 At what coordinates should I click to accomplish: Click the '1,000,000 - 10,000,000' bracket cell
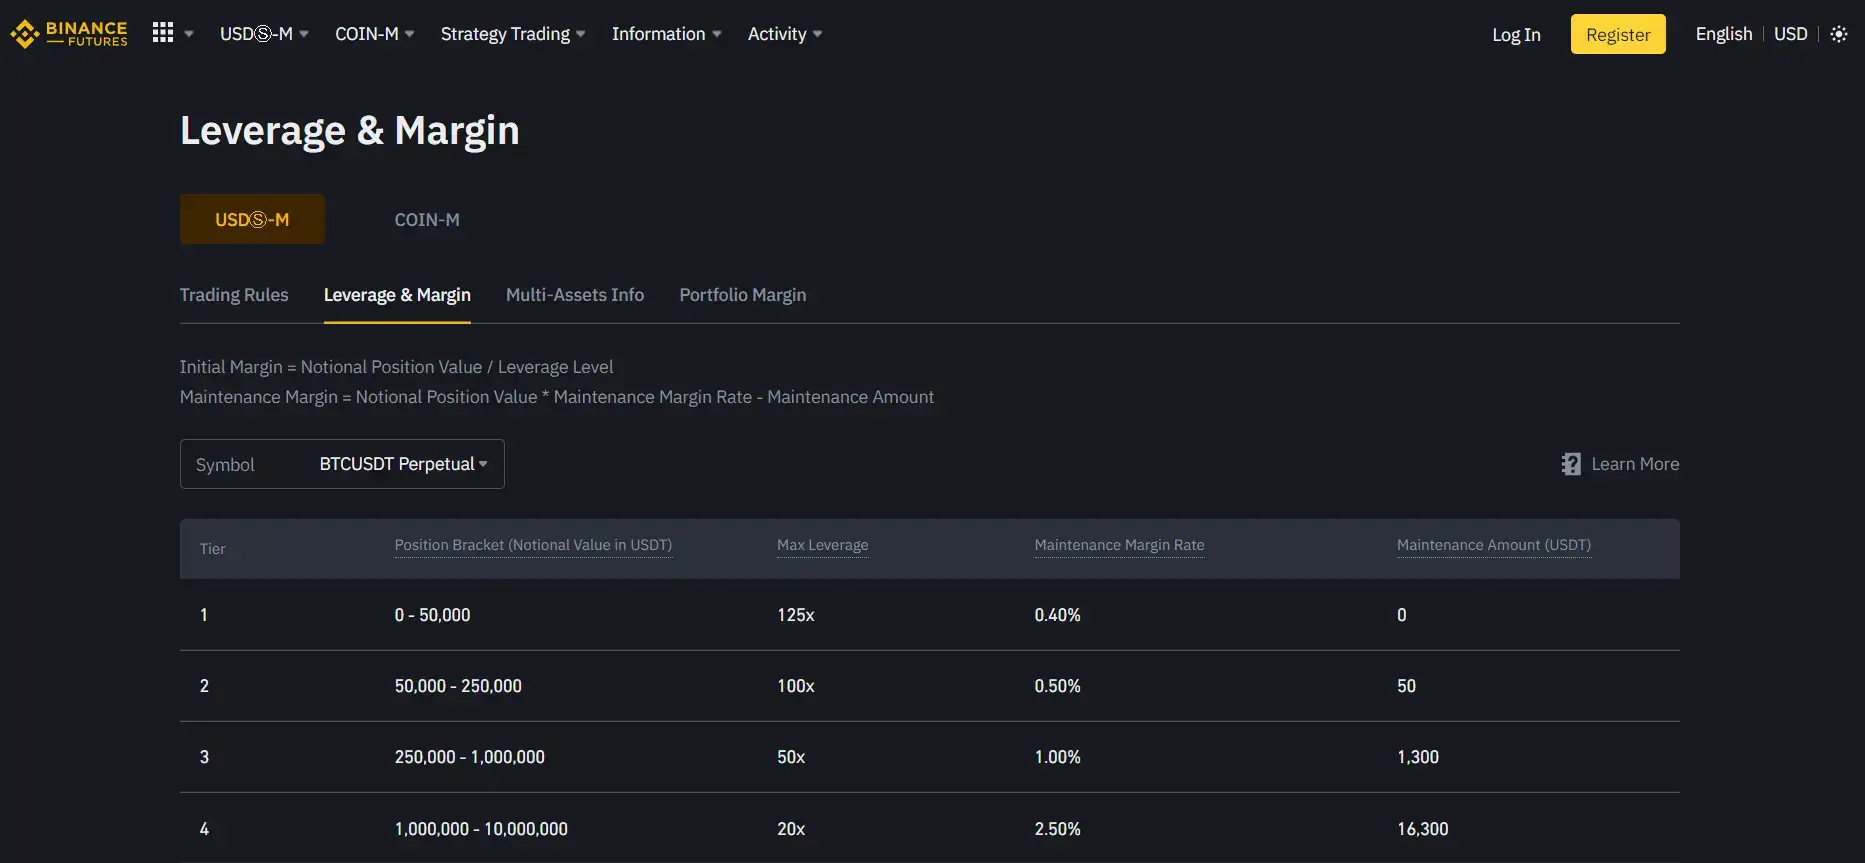click(x=481, y=829)
